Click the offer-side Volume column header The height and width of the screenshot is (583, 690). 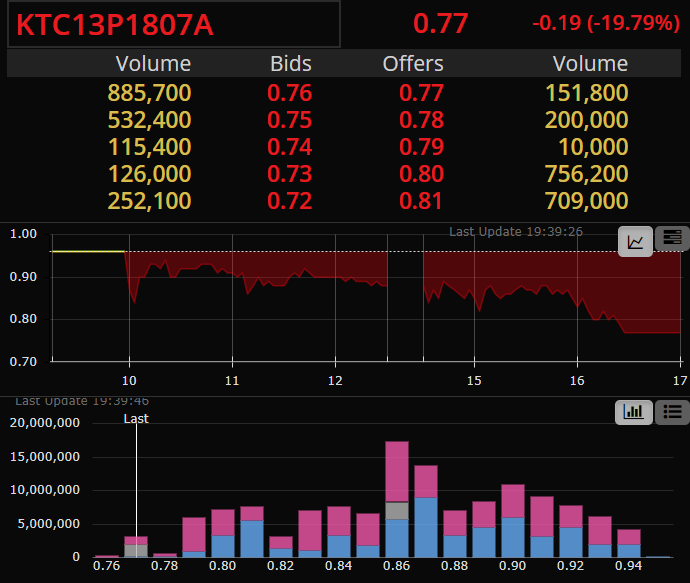point(590,64)
